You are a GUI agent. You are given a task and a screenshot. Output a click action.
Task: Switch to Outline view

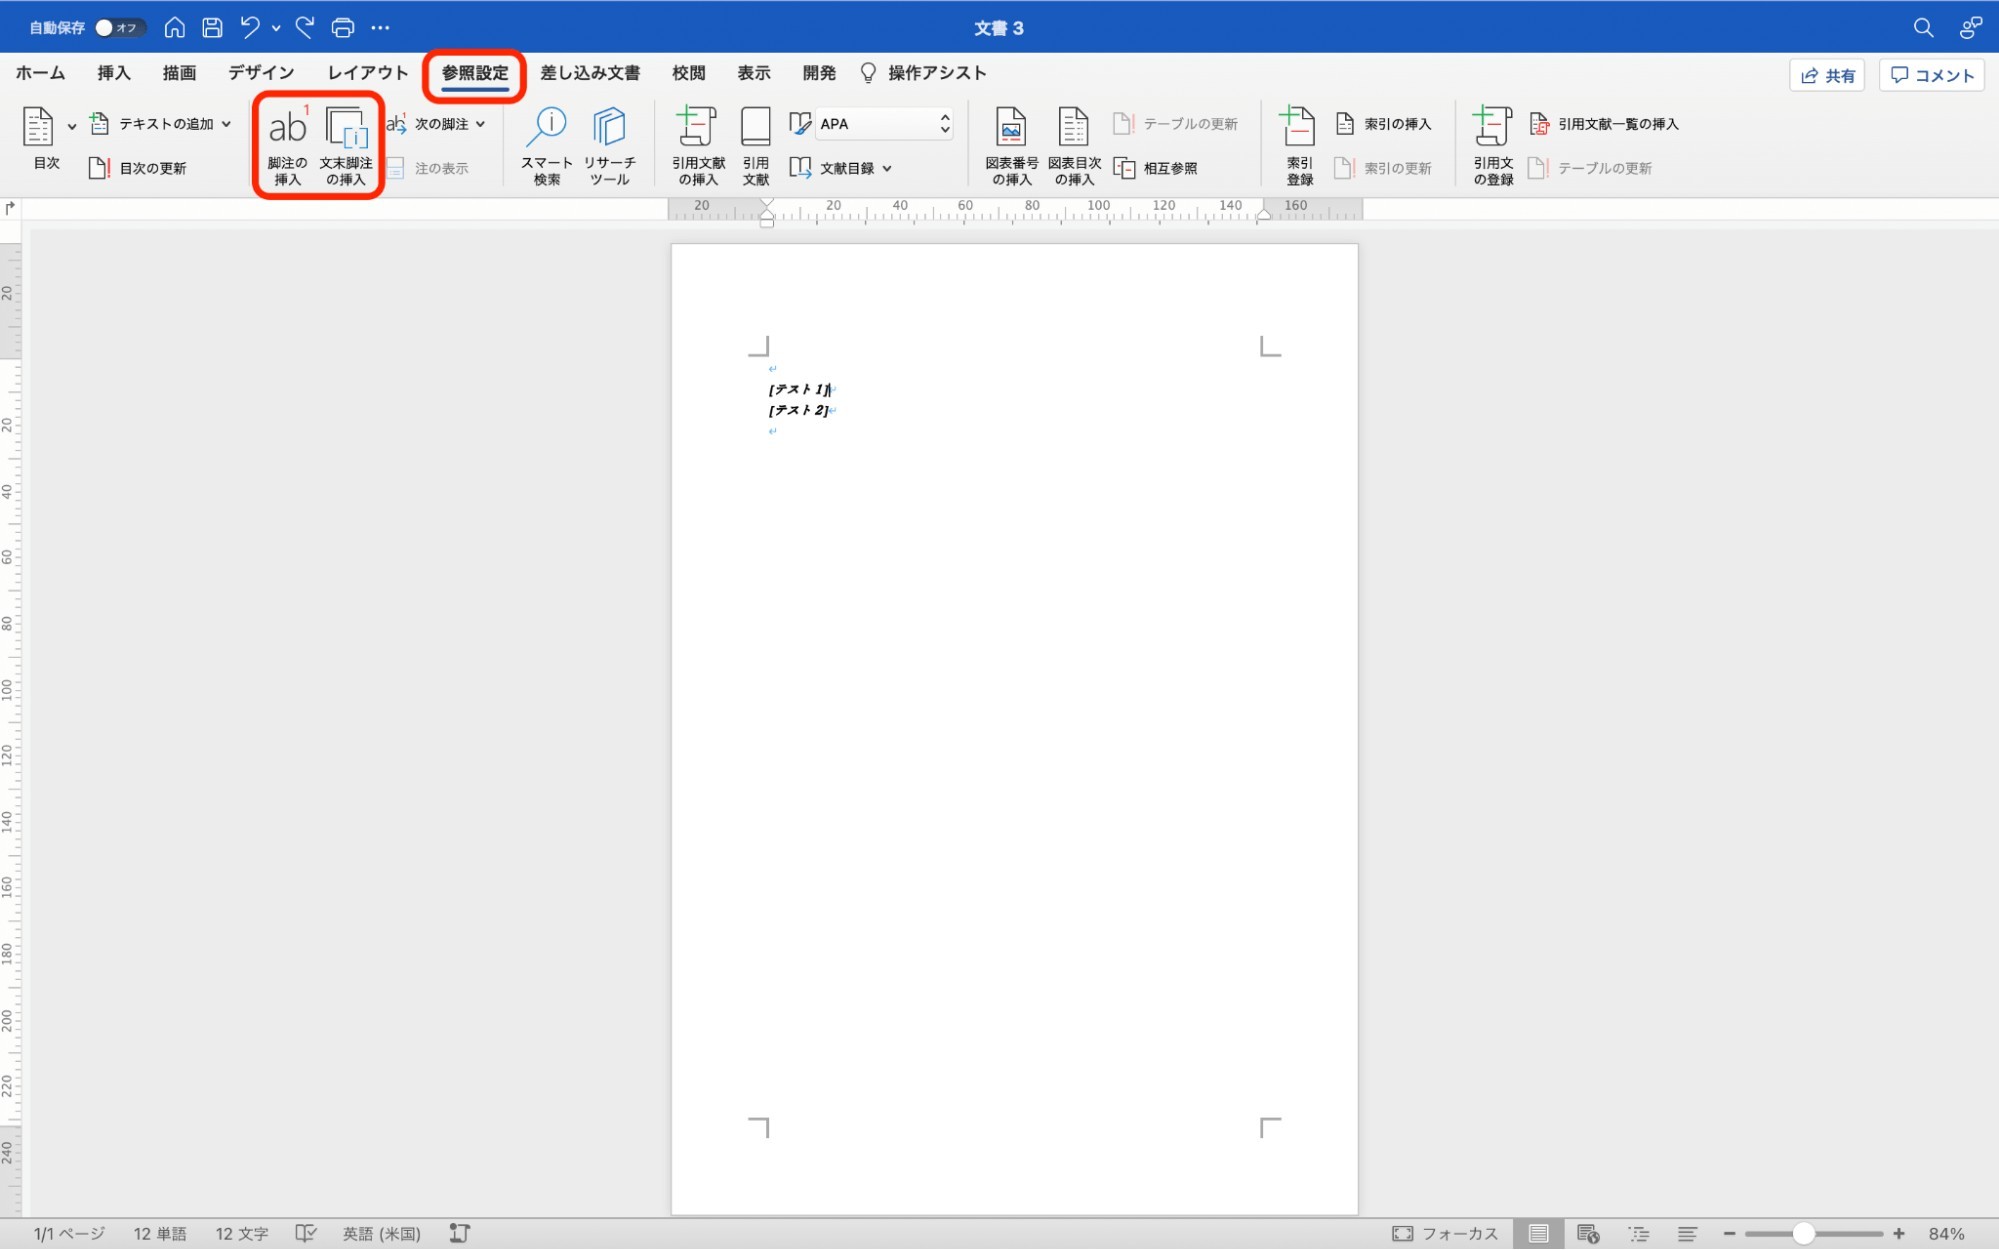pyautogui.click(x=1638, y=1234)
